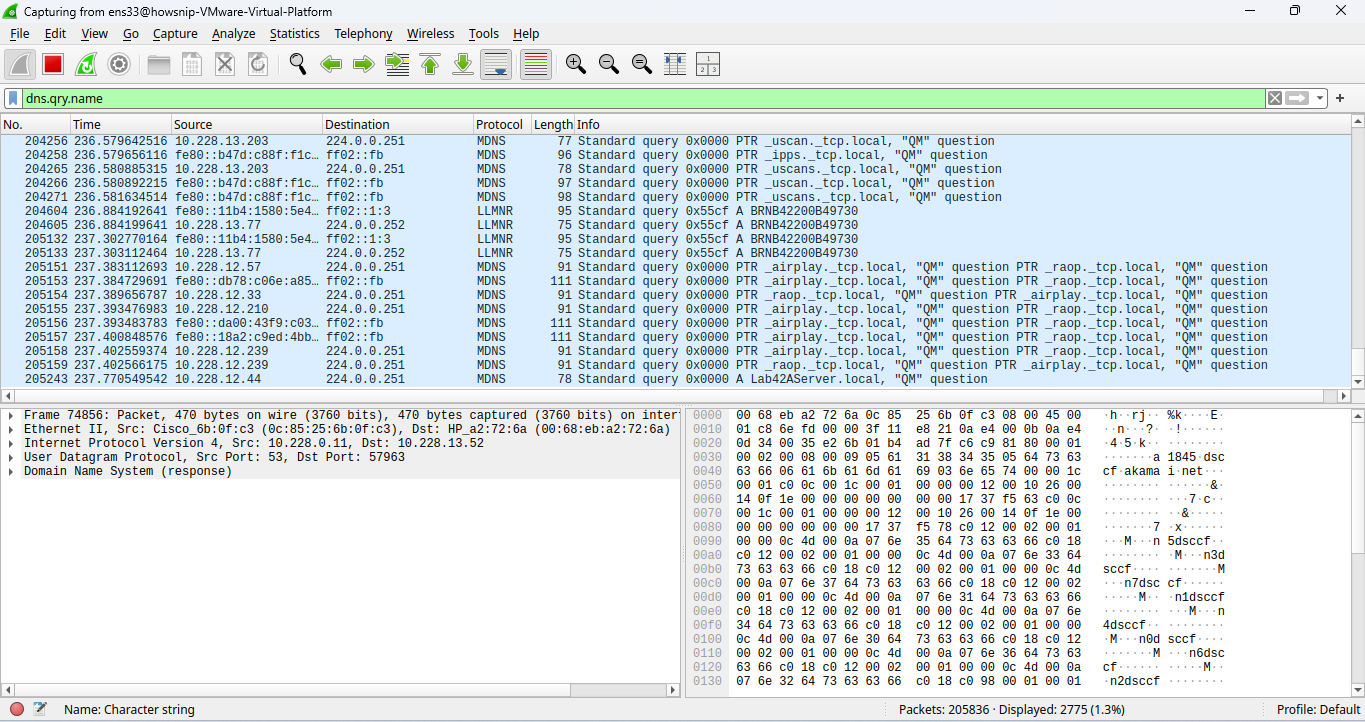Apply the display filter arrow
This screenshot has width=1365, height=722.
(1298, 98)
